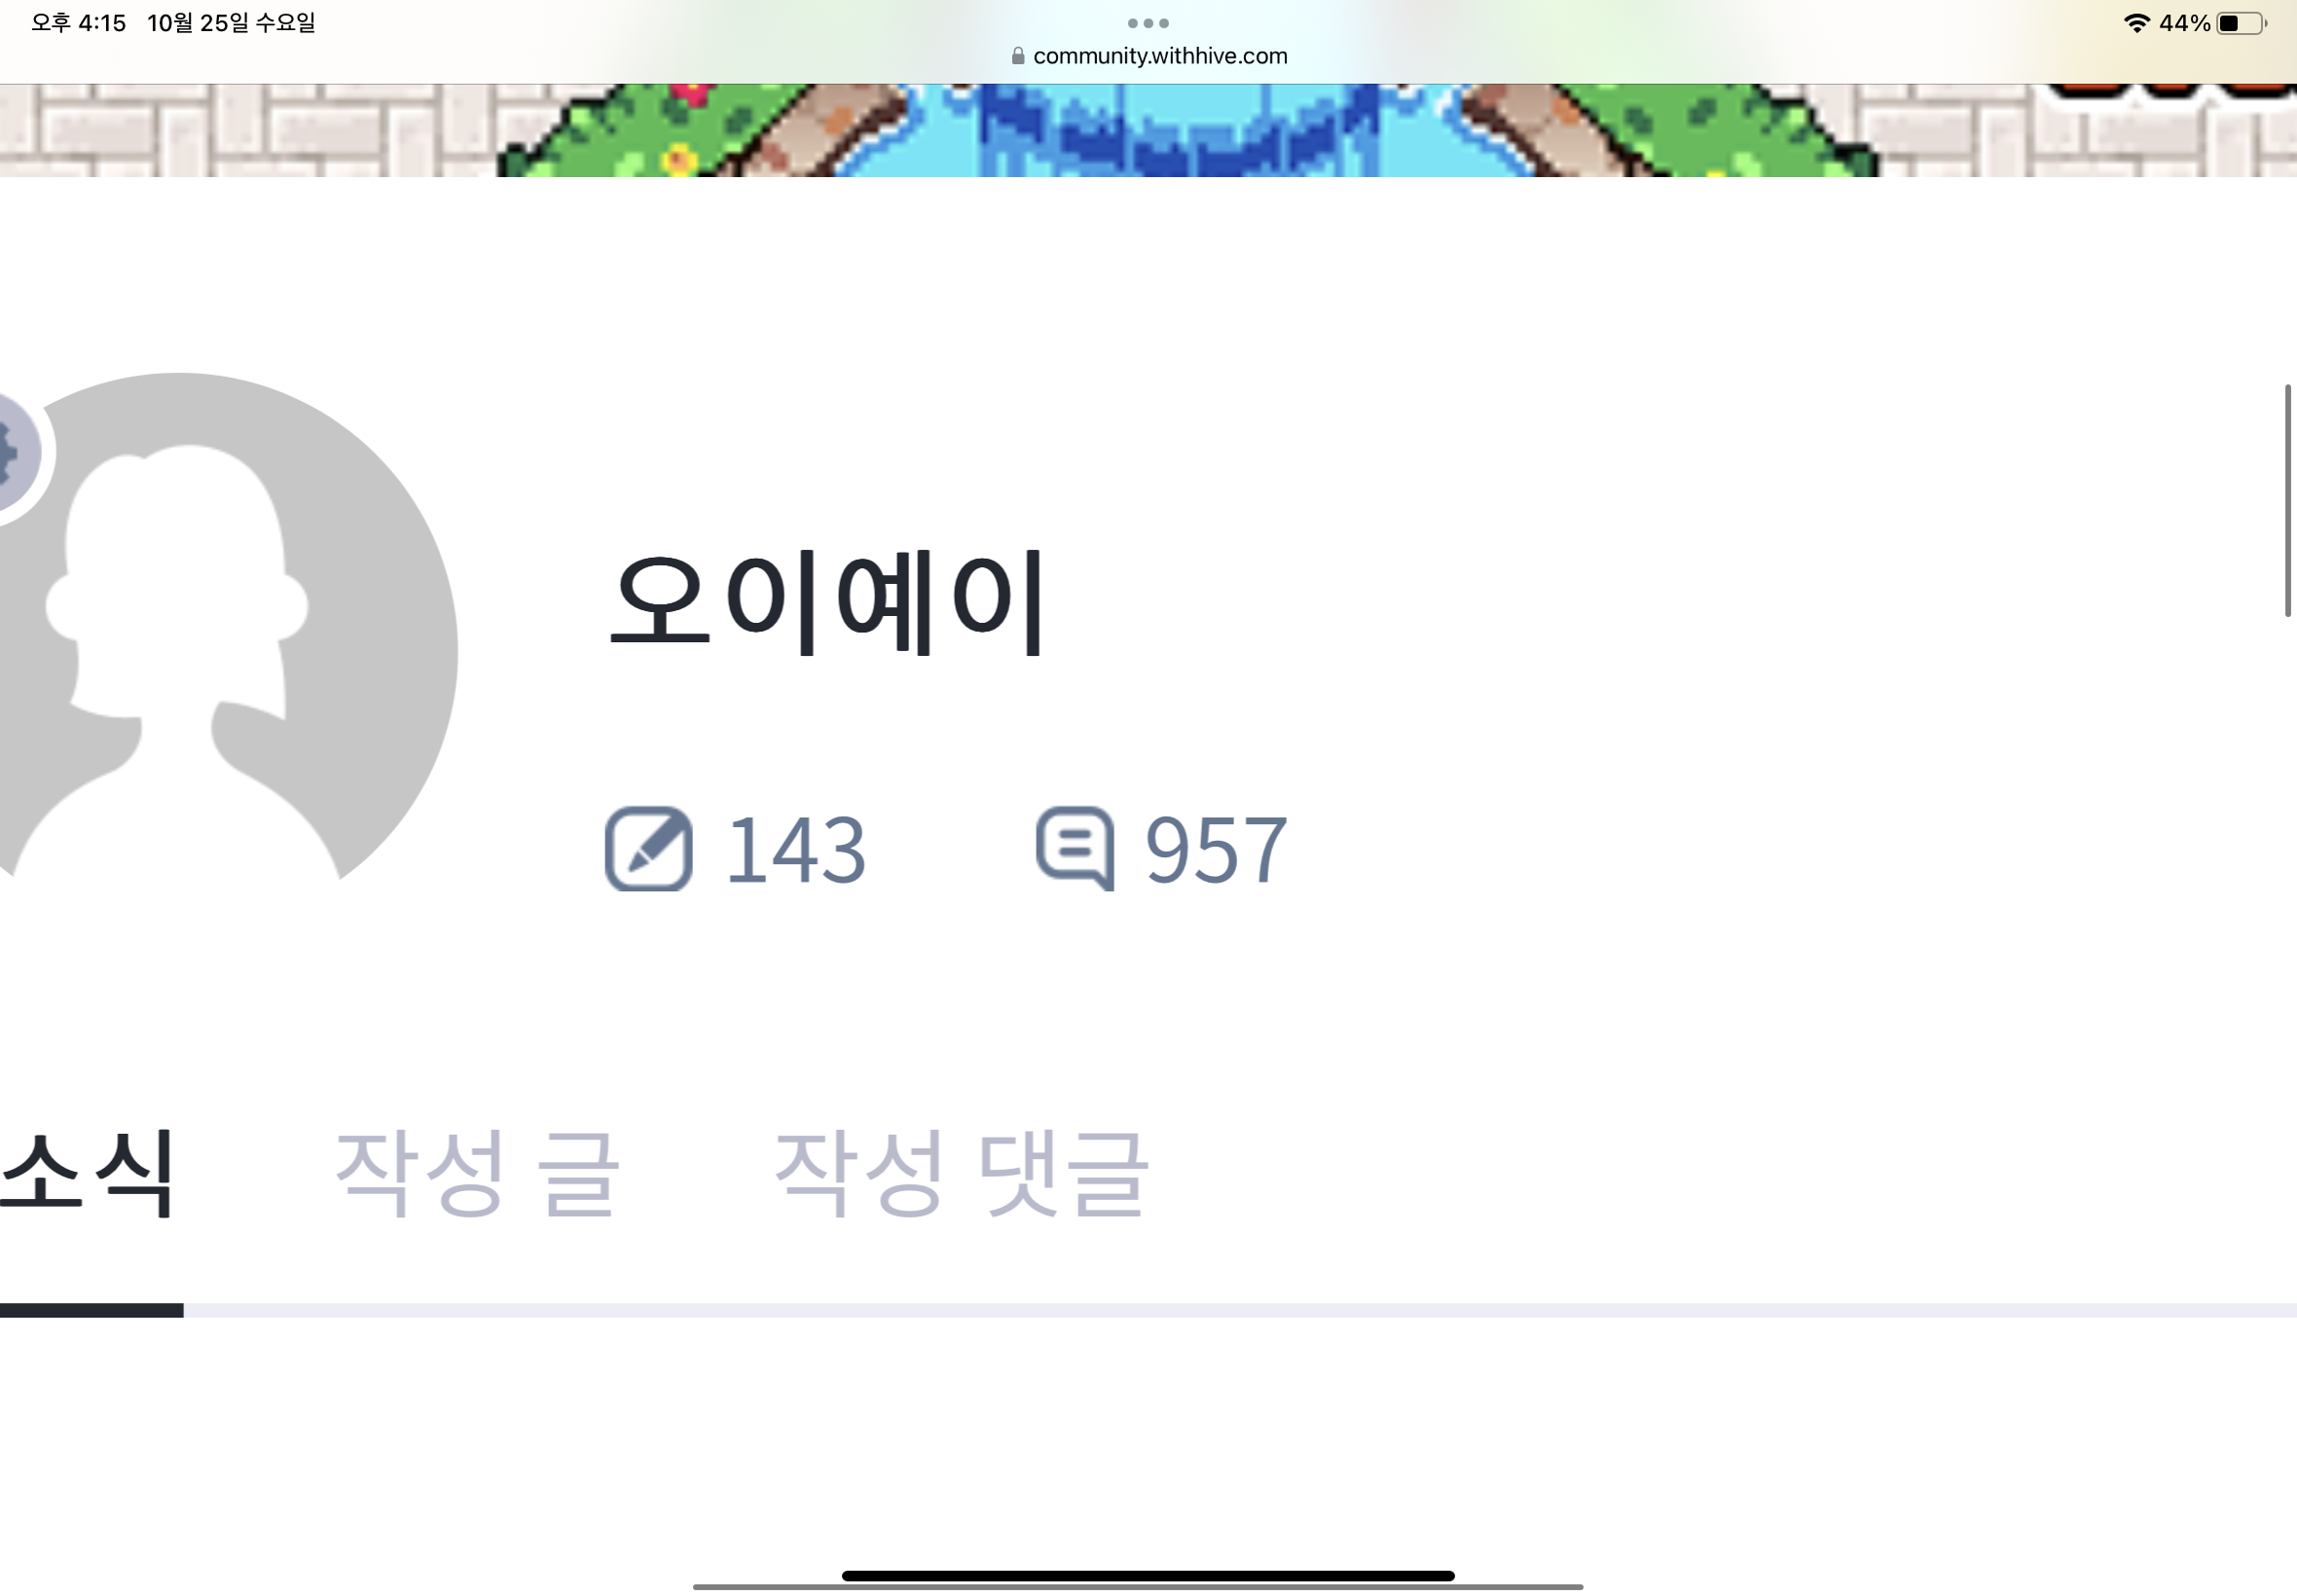Click the comment count 957
This screenshot has height=1596, width=2297.
click(x=1215, y=850)
